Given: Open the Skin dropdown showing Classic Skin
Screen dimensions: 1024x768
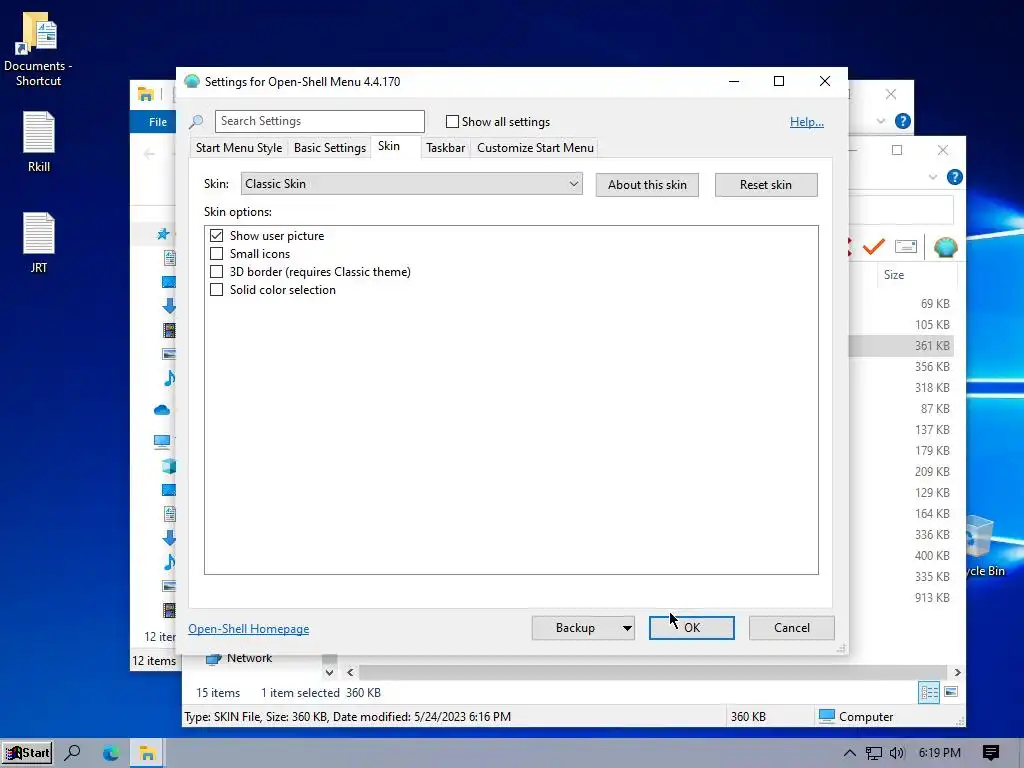Looking at the screenshot, I should pos(411,184).
